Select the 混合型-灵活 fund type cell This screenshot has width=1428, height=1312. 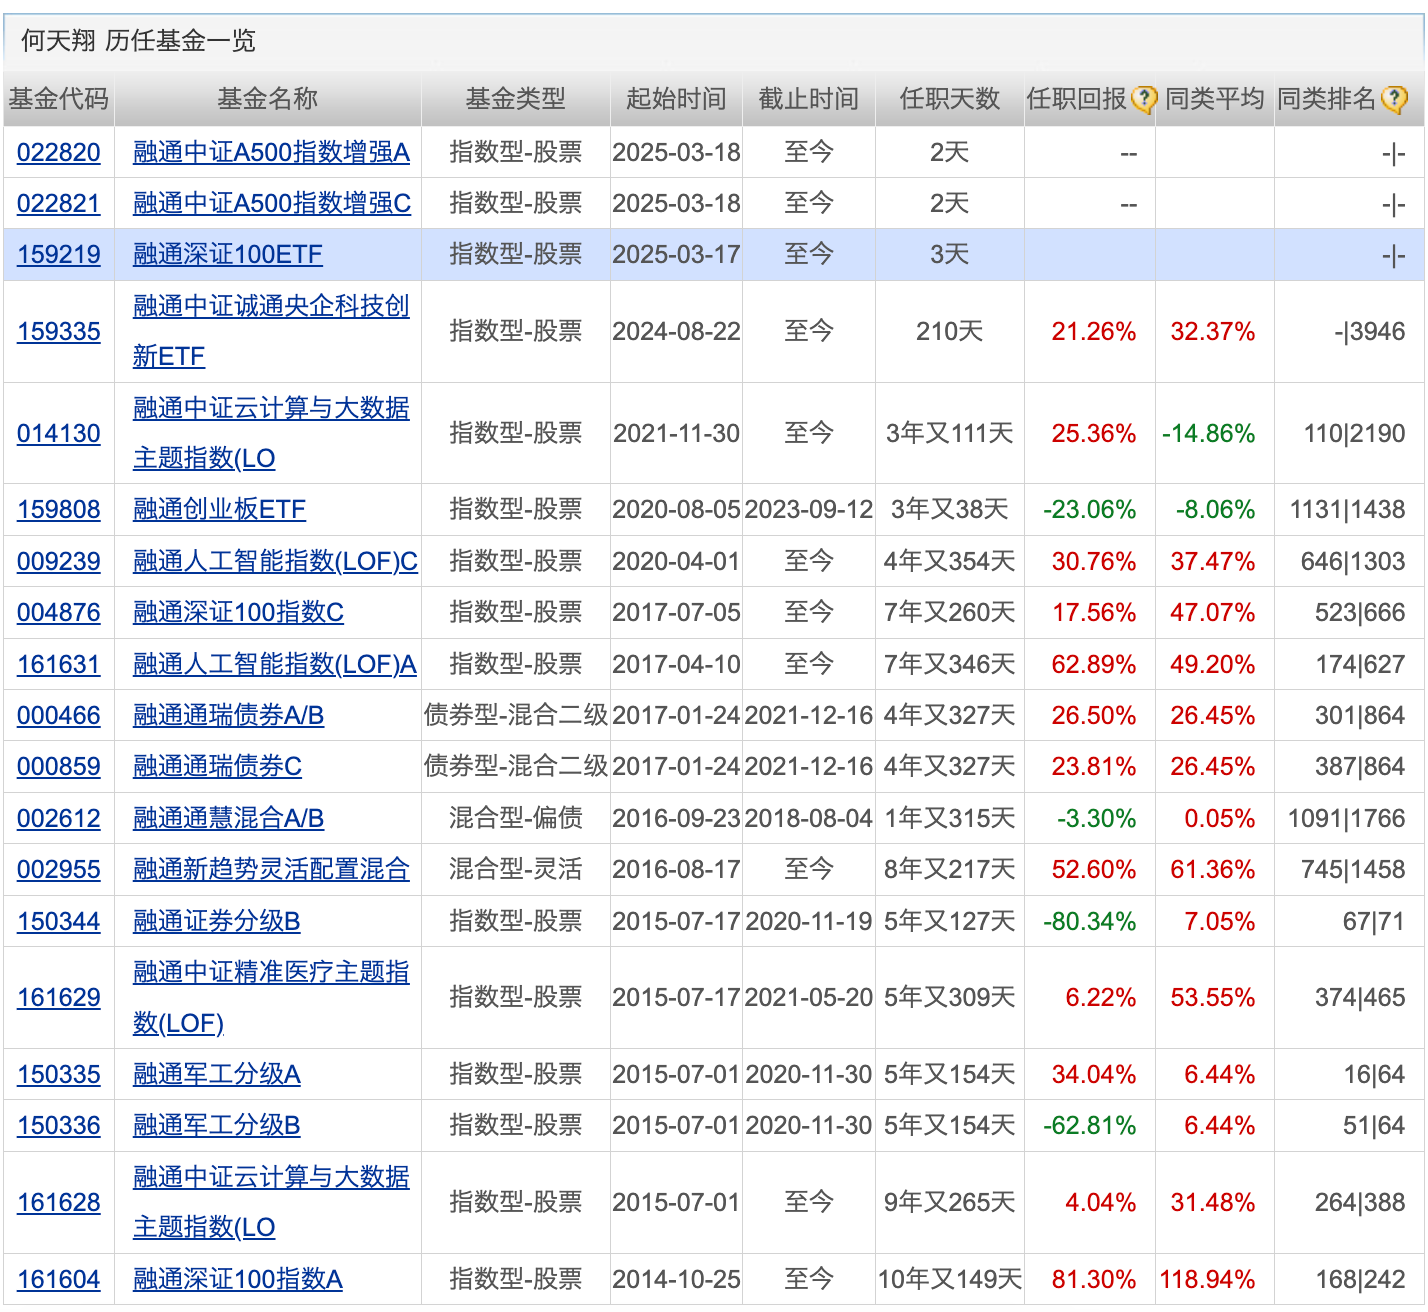pos(515,869)
